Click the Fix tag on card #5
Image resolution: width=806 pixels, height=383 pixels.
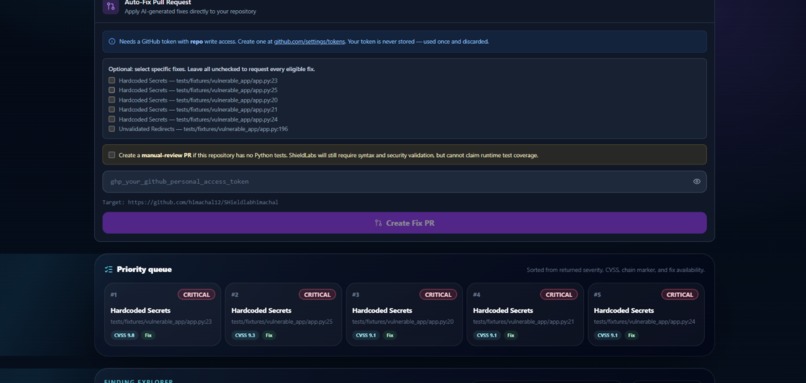pos(631,335)
